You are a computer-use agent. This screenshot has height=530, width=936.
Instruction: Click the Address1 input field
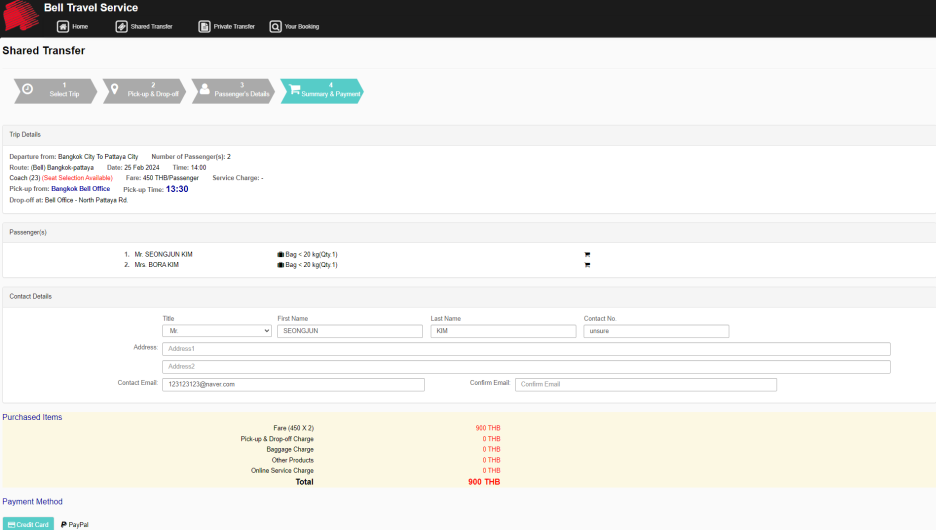[526, 349]
